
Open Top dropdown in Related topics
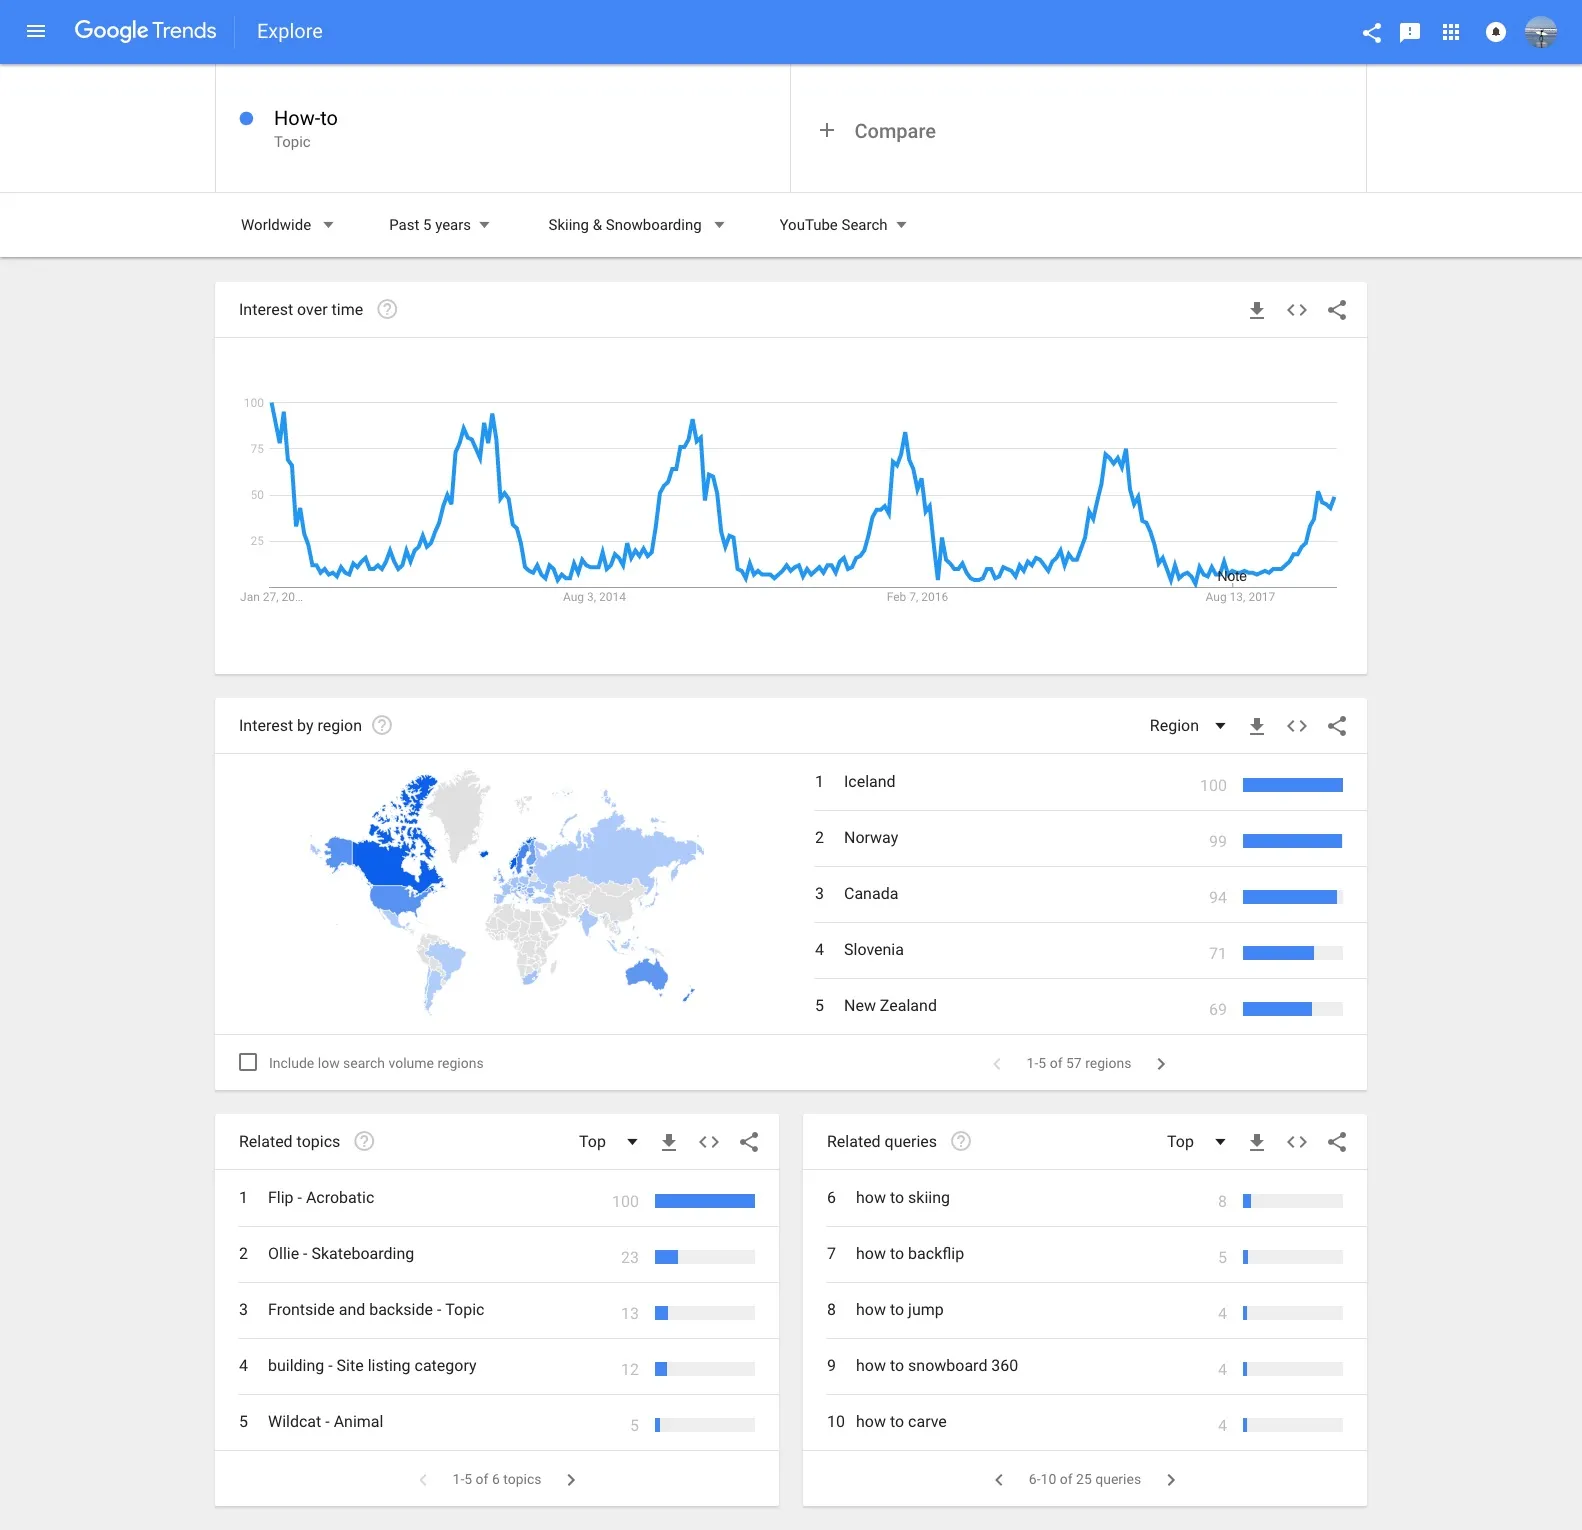tap(609, 1142)
